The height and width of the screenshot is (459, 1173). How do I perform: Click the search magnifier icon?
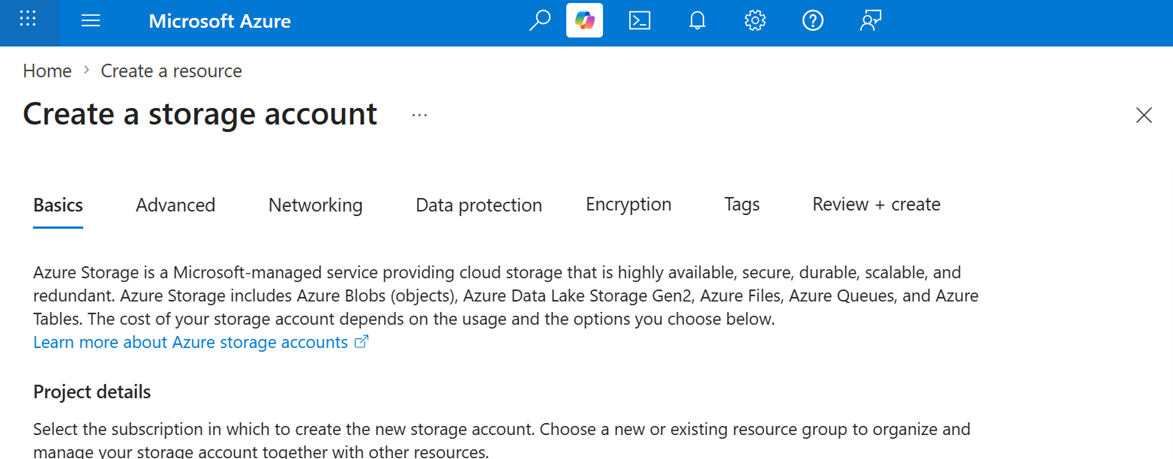coord(539,21)
